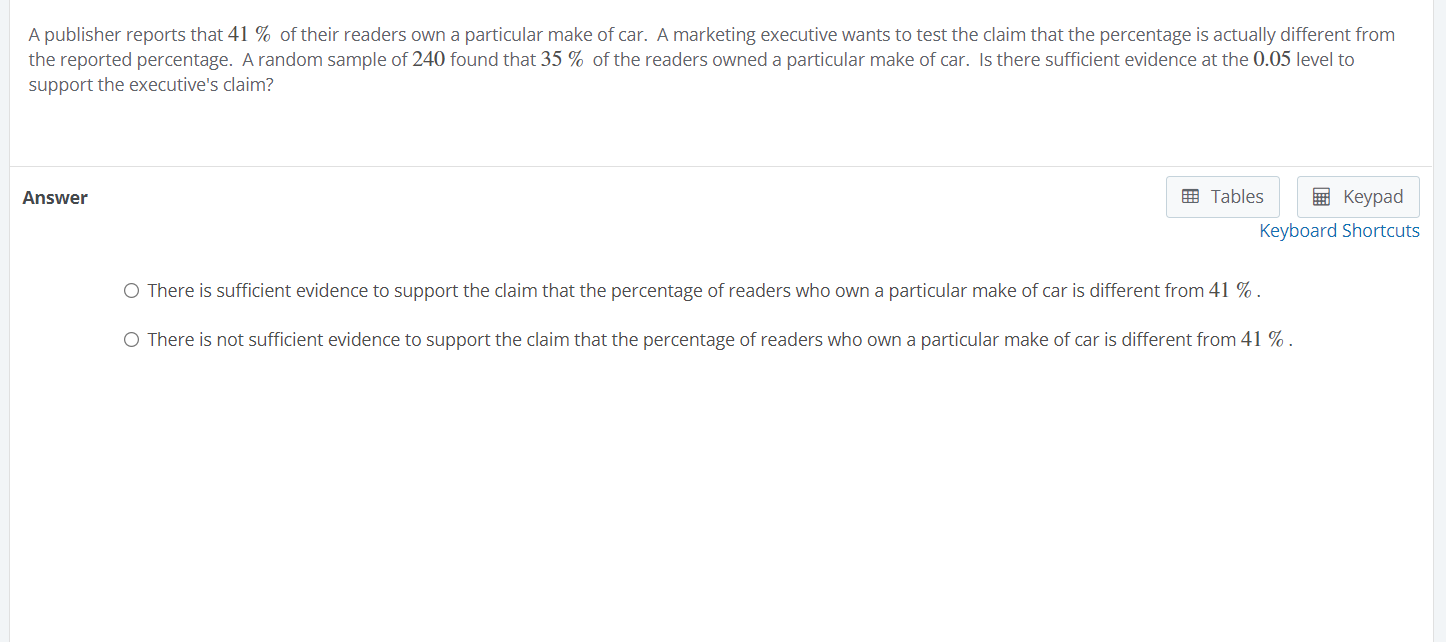Click the 'Keypad' label text

[1373, 197]
